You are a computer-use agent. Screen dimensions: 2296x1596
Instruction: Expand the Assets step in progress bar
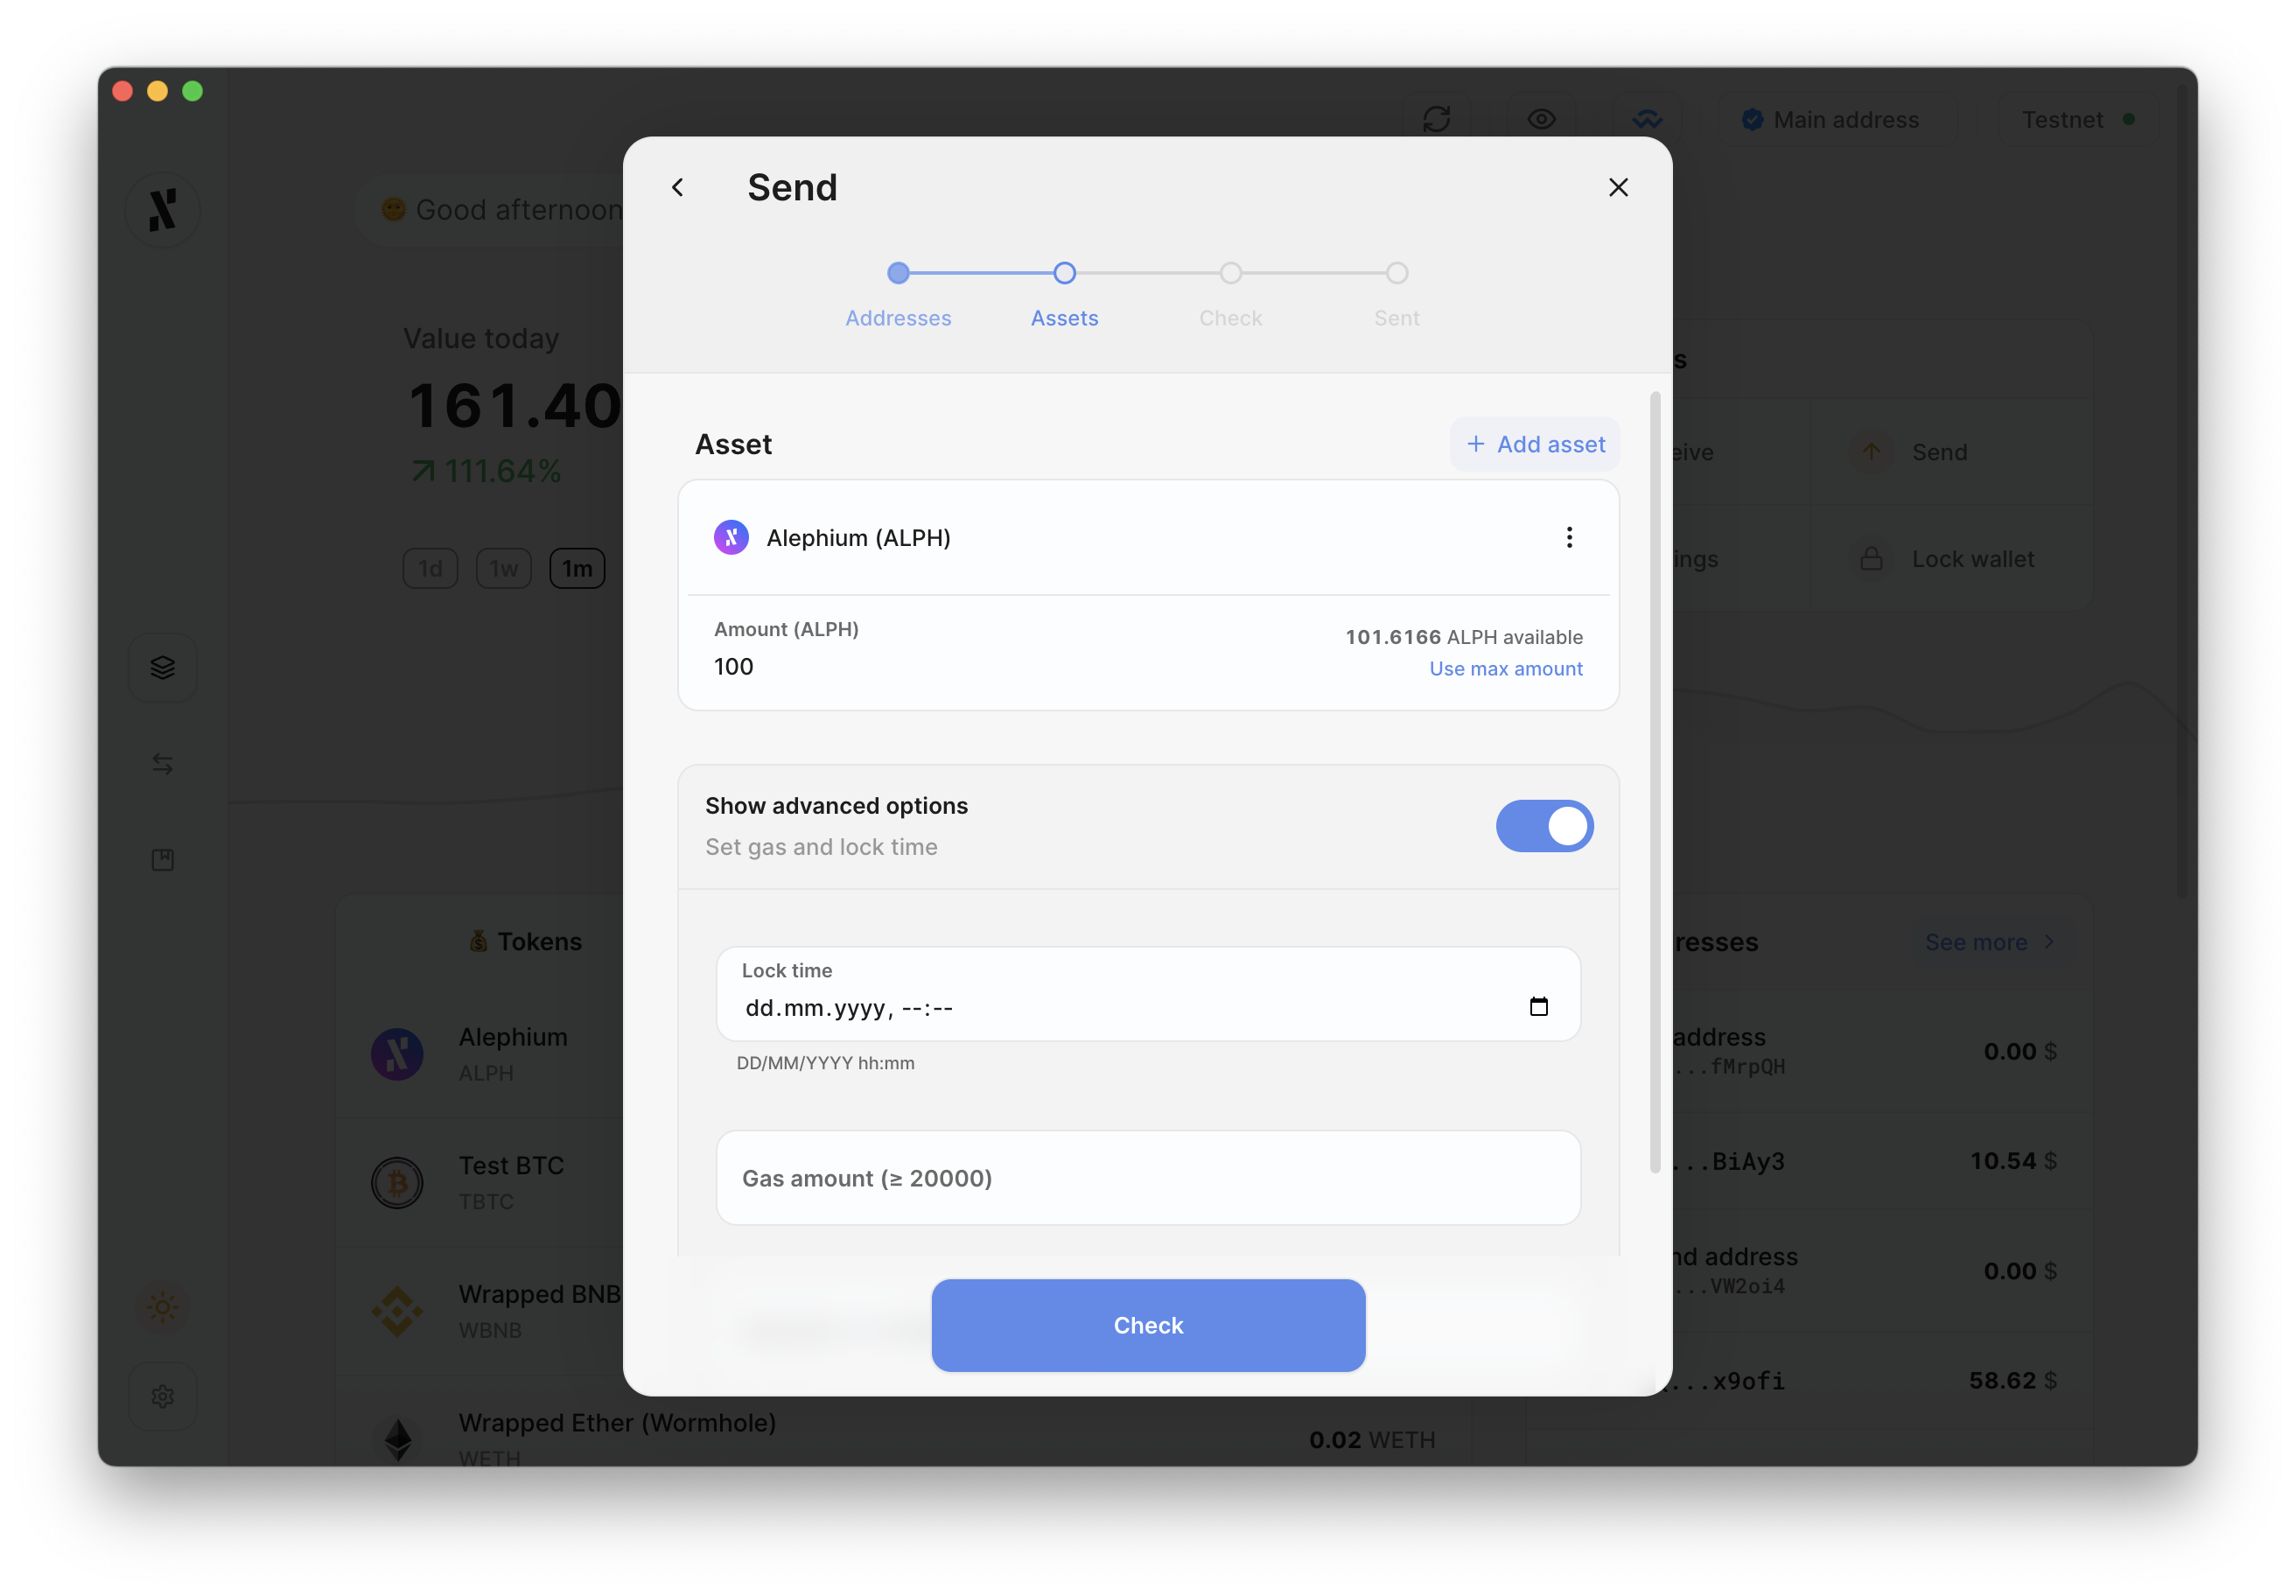pos(1064,272)
